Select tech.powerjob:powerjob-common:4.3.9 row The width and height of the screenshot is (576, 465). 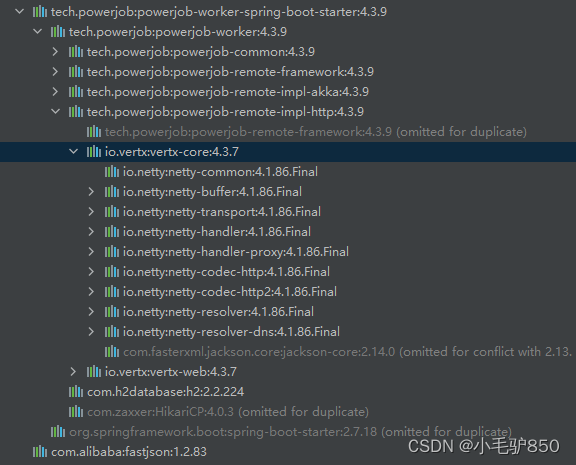pos(288,52)
